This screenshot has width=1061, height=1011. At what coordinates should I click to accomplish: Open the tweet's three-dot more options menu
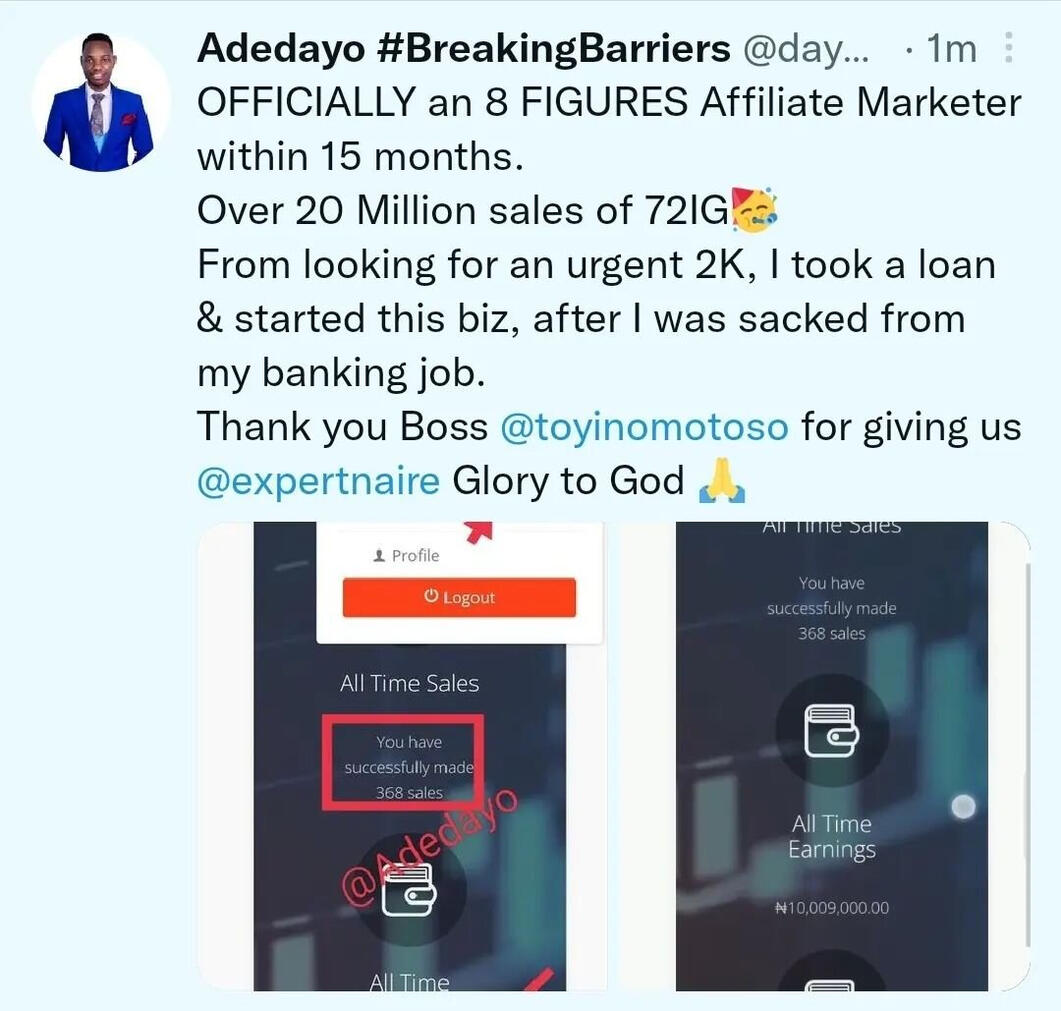[1008, 48]
